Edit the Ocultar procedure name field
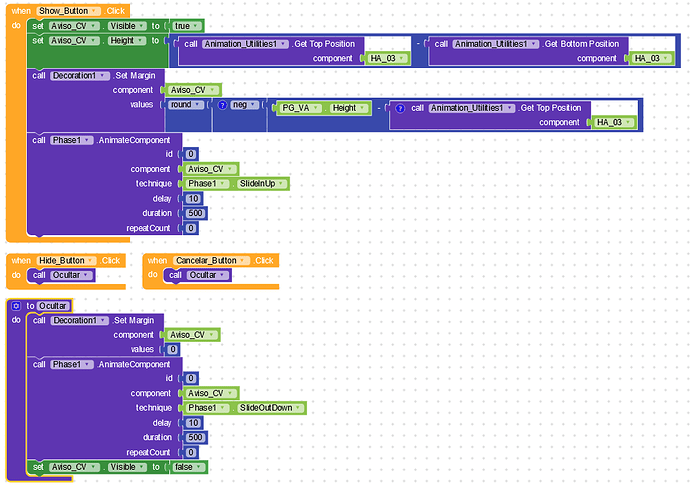This screenshot has width=690, height=489. [x=53, y=306]
